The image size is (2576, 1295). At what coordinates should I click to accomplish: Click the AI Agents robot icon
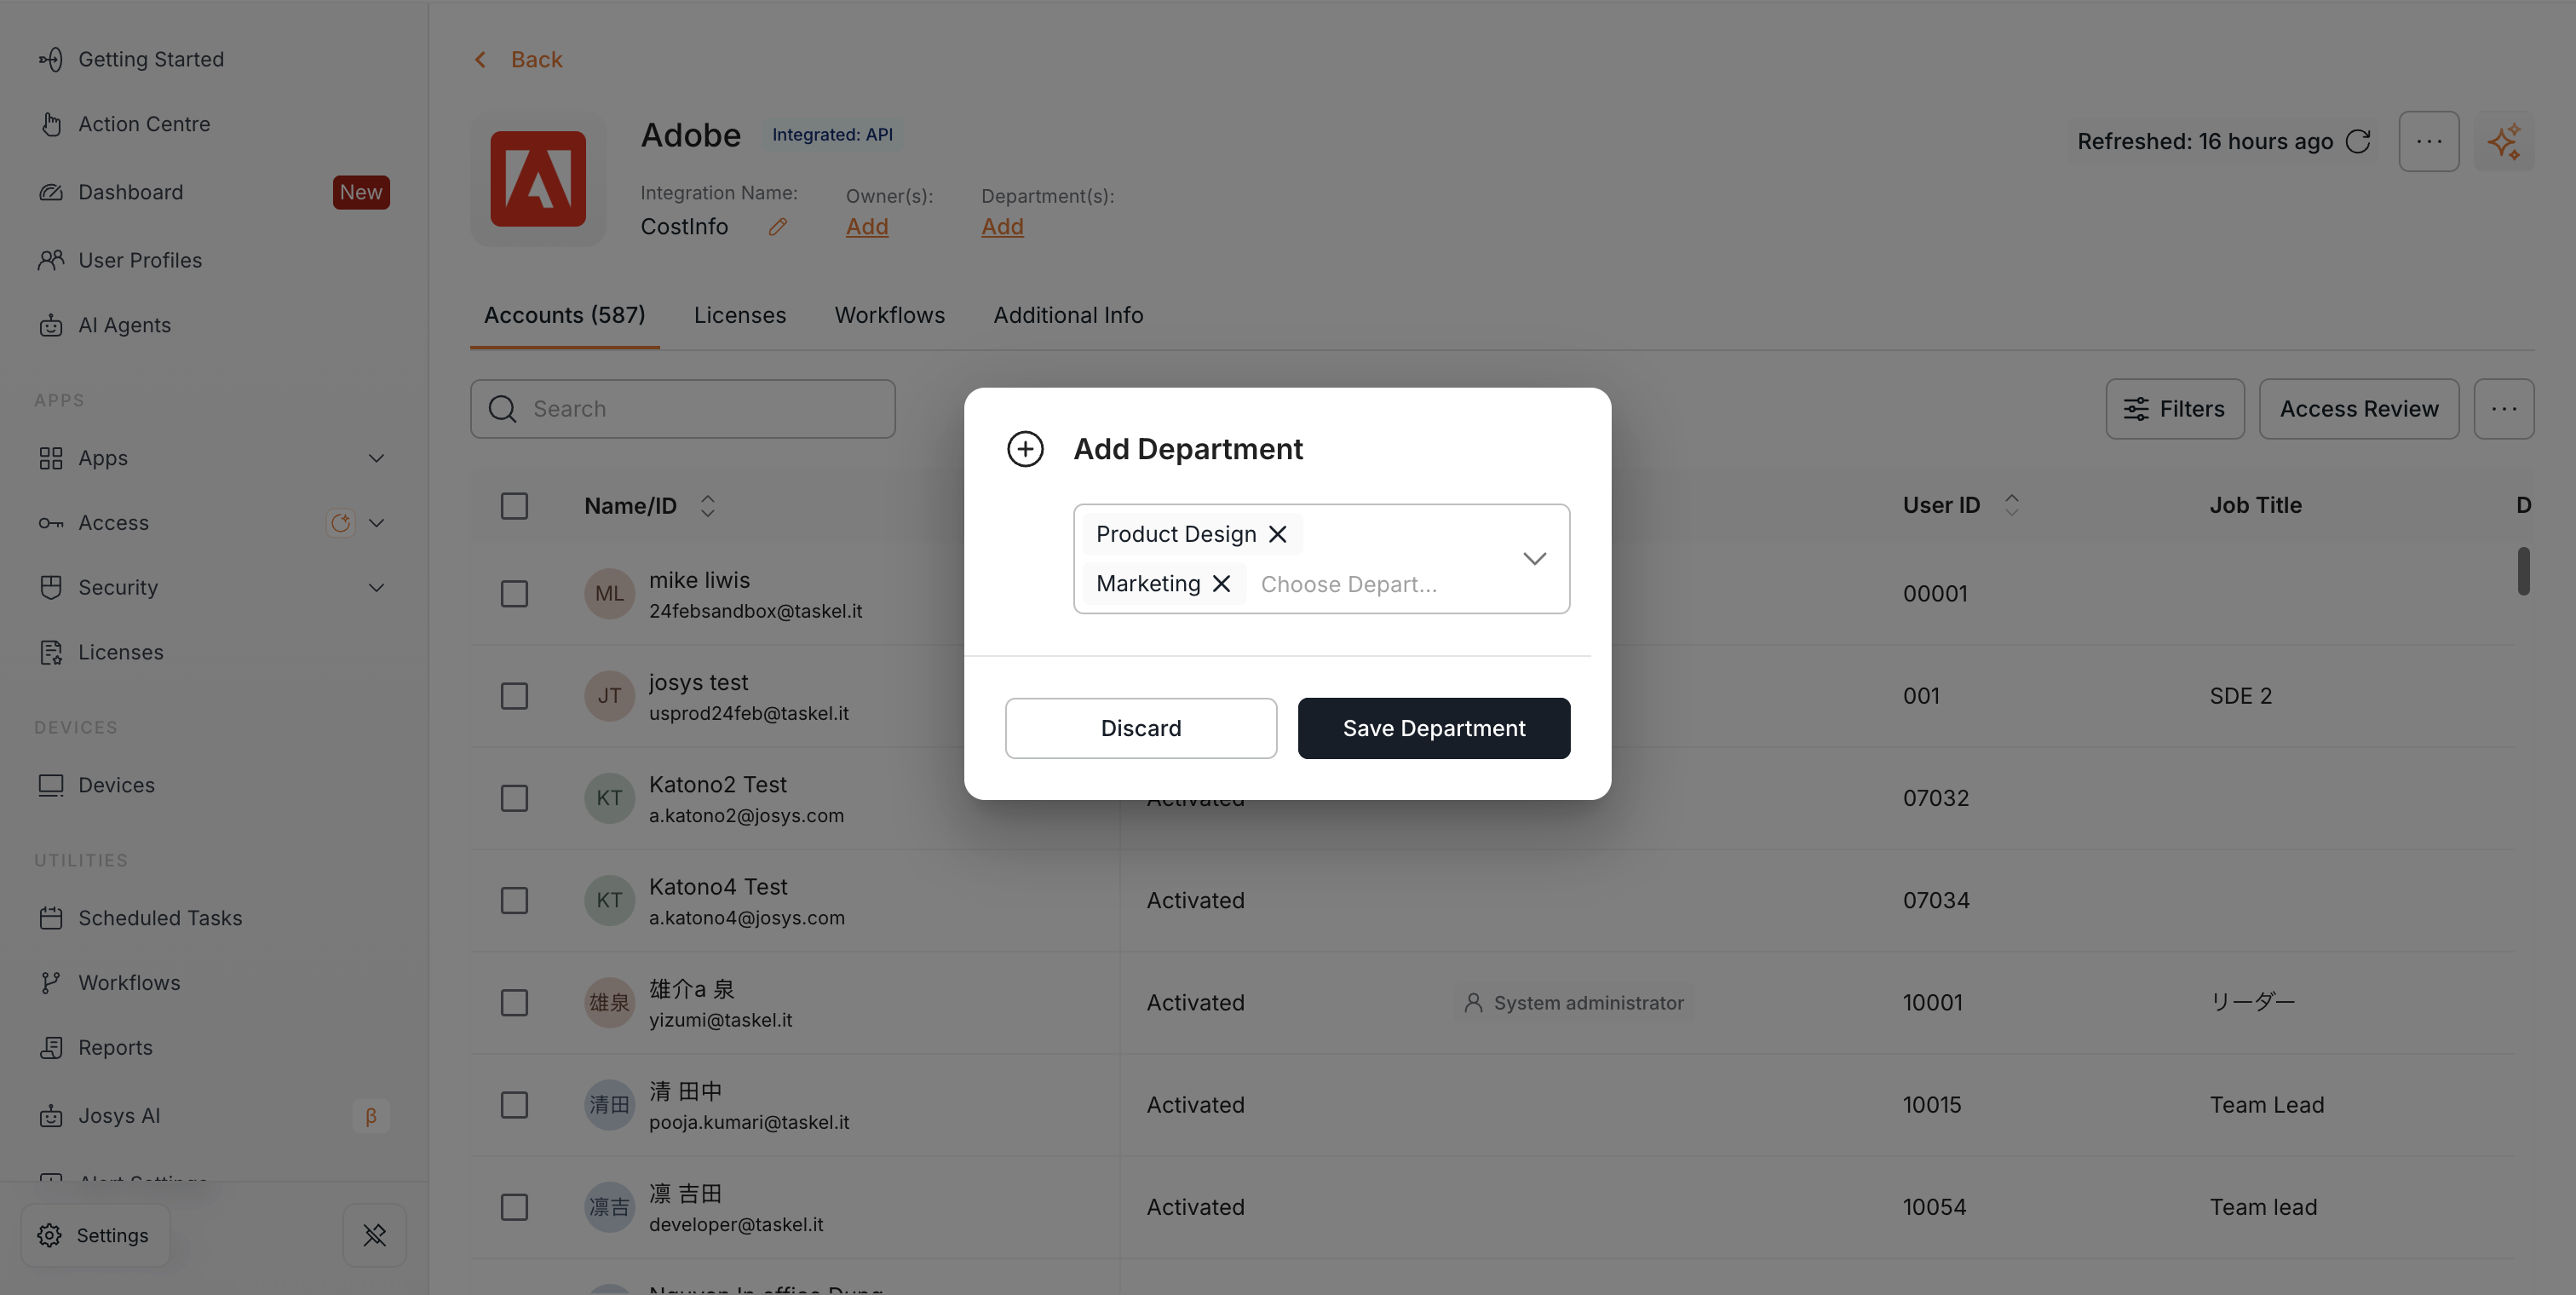tap(51, 325)
